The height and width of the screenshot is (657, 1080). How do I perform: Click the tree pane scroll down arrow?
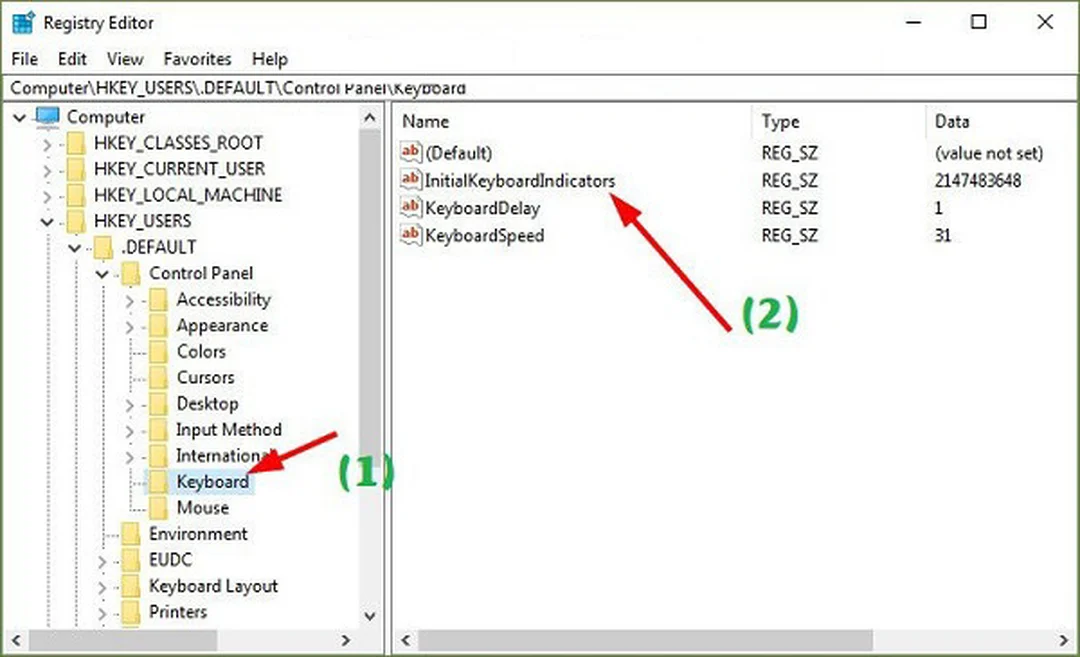[370, 616]
